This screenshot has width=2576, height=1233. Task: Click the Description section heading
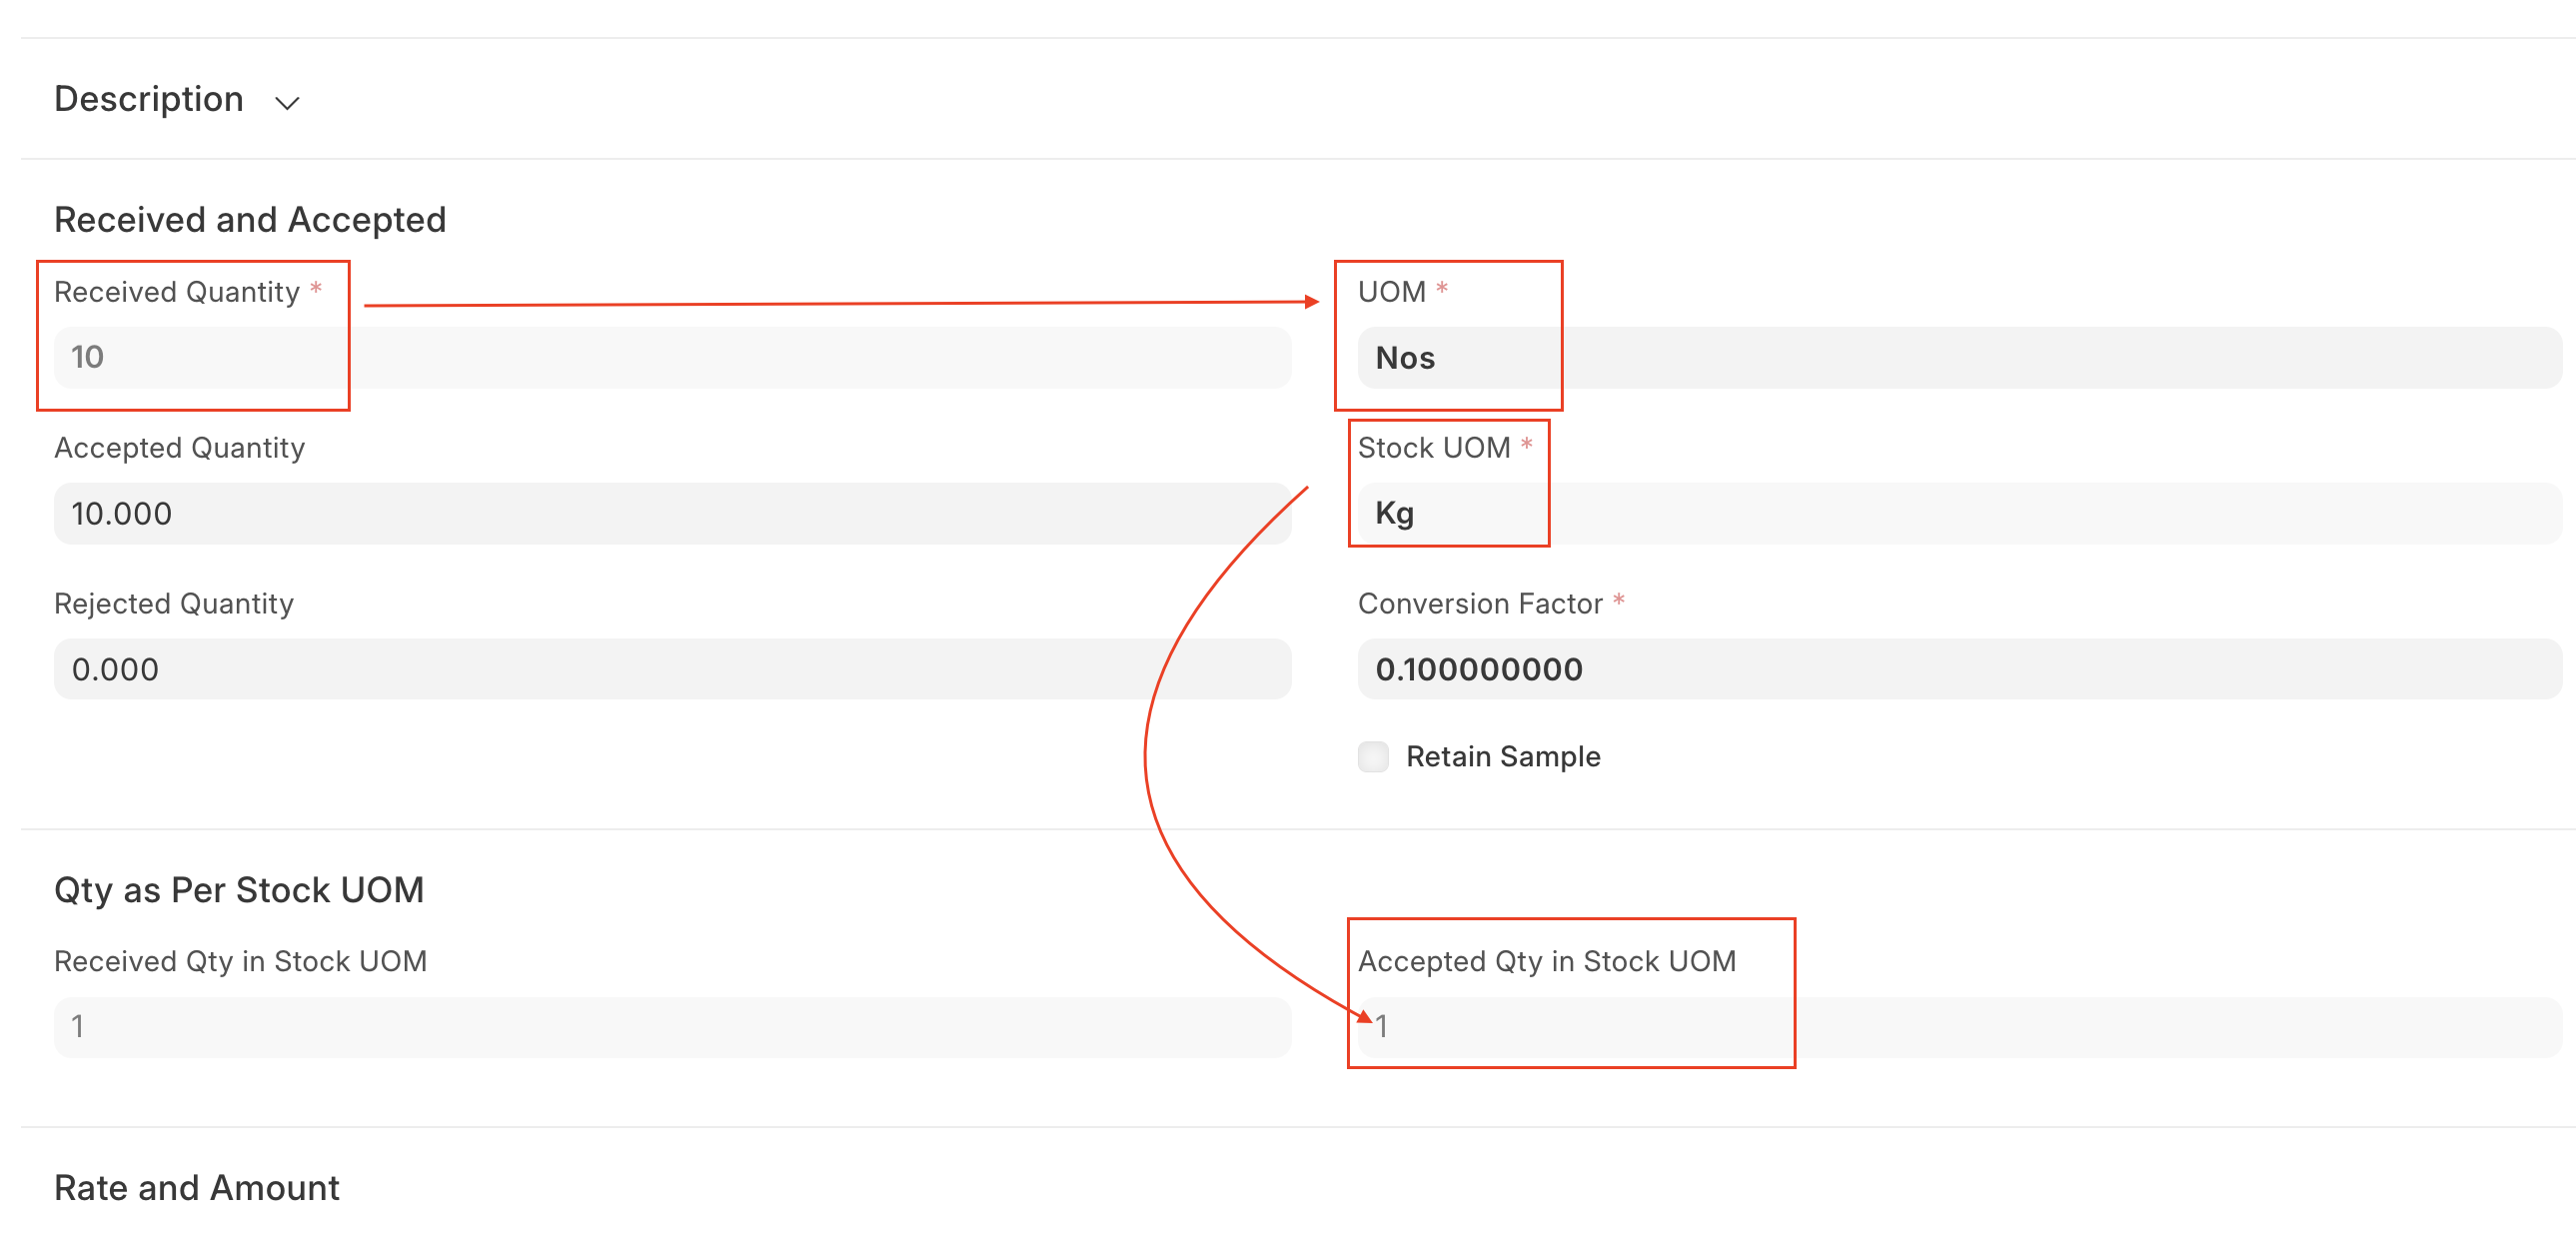click(149, 99)
